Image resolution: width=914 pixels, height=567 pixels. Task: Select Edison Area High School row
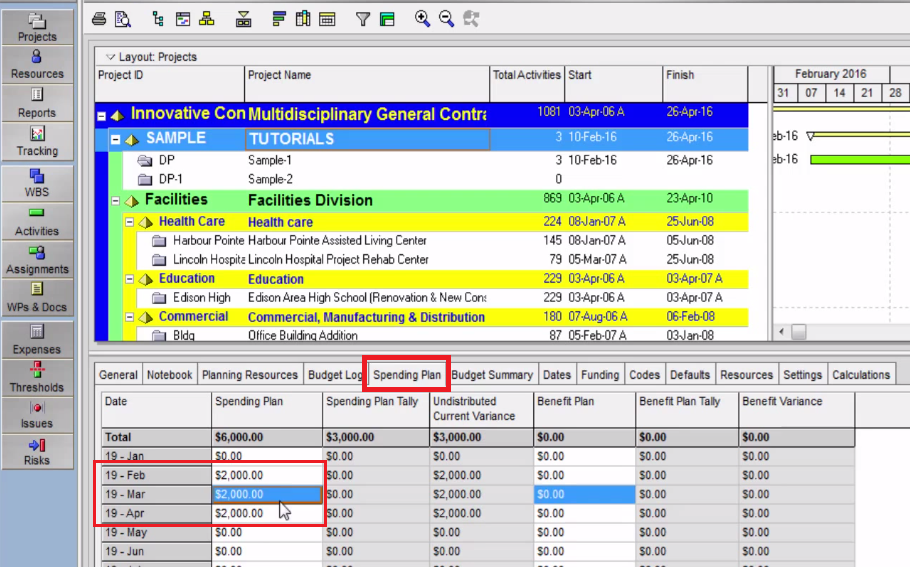click(x=443, y=298)
